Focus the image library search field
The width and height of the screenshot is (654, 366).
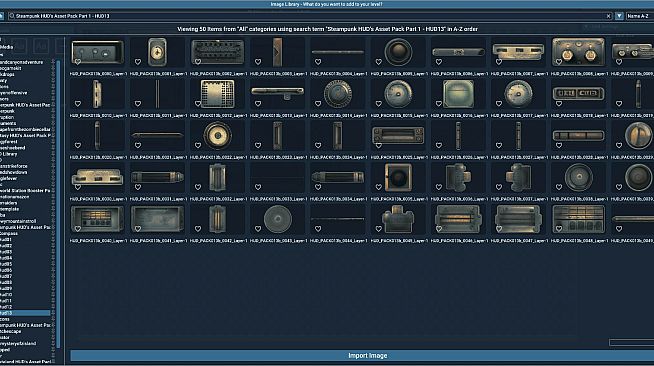310,16
